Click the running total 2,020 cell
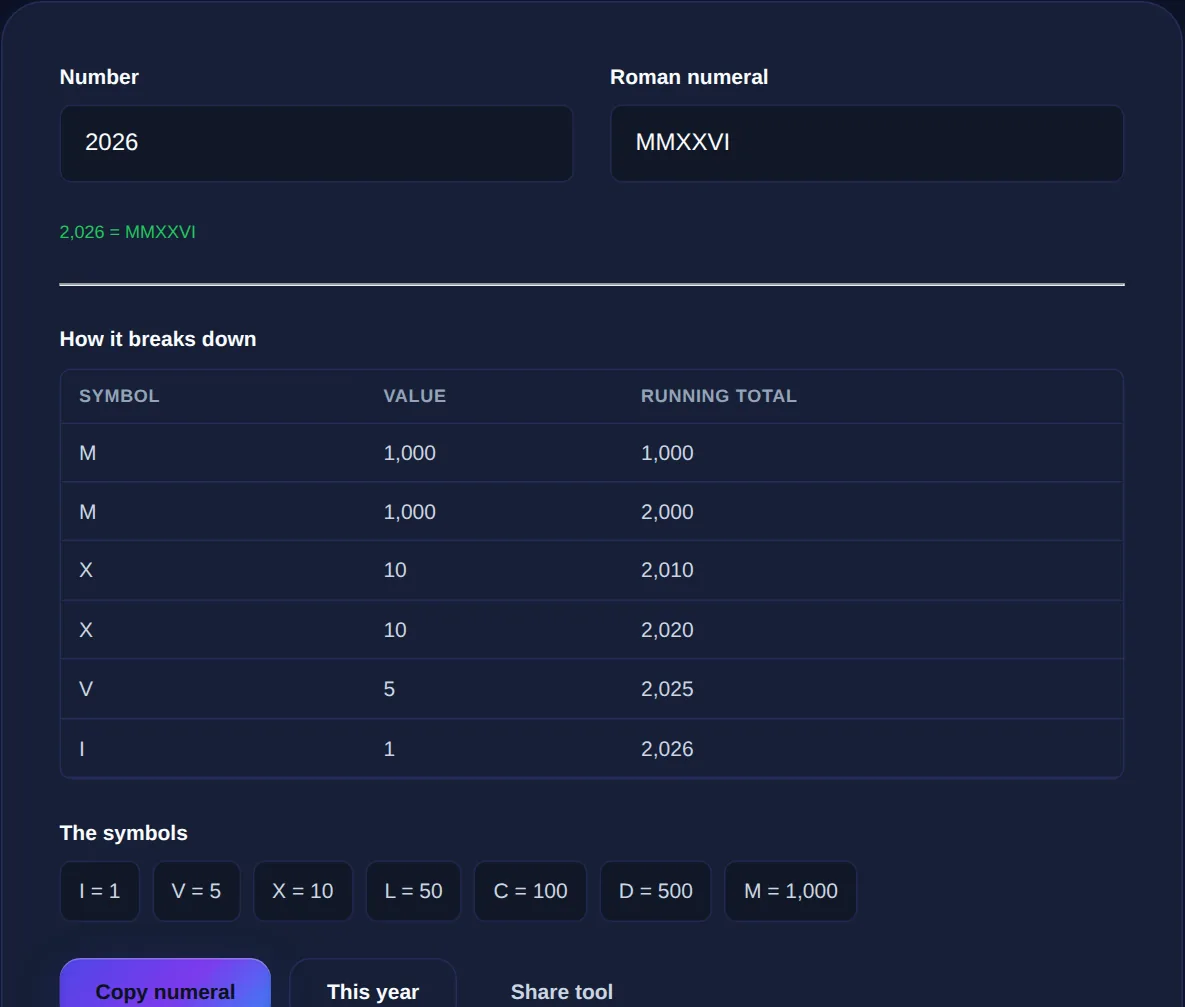The height and width of the screenshot is (1007, 1185). point(667,630)
